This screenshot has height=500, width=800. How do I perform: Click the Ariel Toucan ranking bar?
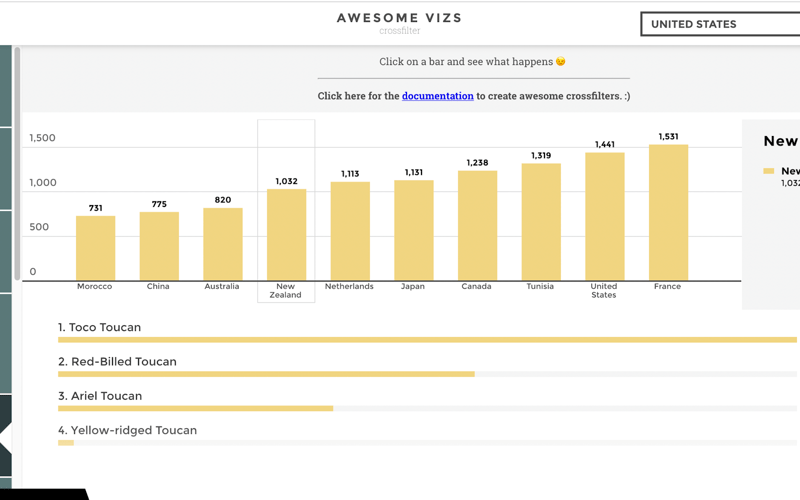pos(195,408)
